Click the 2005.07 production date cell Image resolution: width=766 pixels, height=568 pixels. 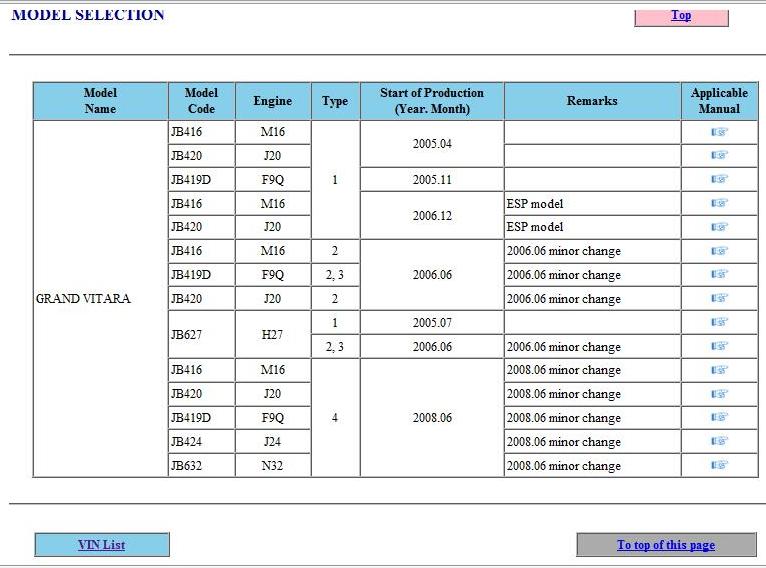[x=432, y=322]
